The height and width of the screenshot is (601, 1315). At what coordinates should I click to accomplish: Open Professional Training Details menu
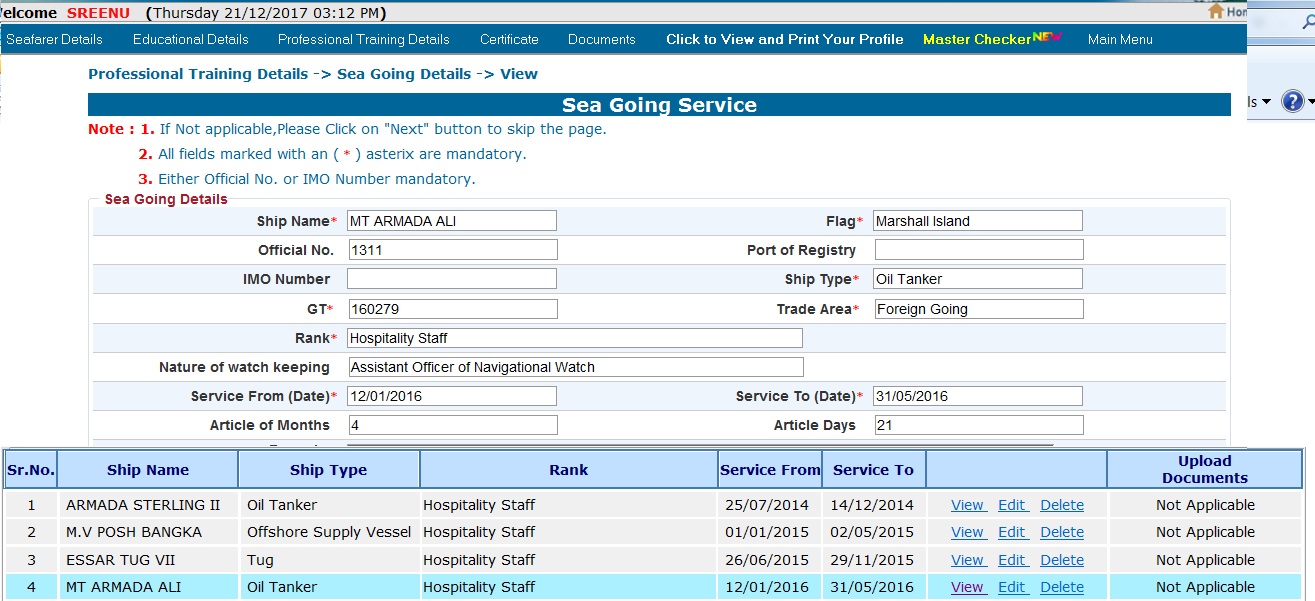[x=363, y=39]
